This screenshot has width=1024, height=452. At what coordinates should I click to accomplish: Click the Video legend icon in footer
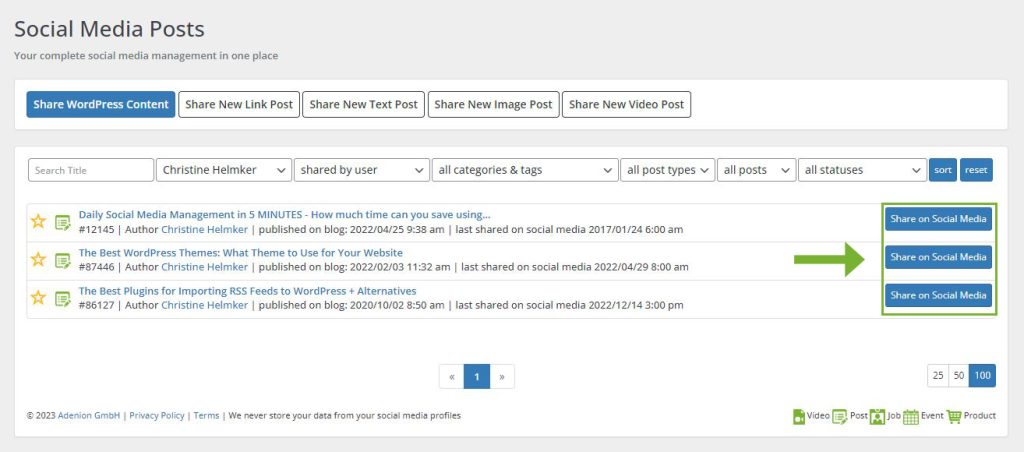pyautogui.click(x=799, y=416)
